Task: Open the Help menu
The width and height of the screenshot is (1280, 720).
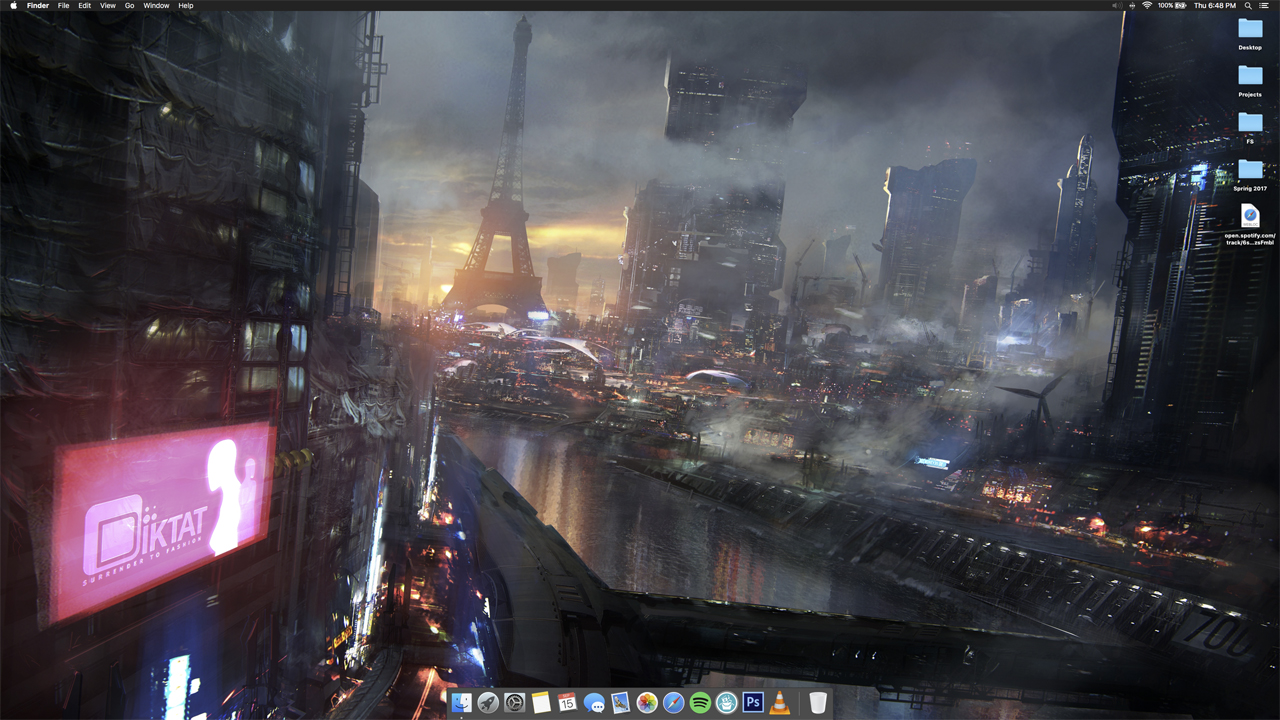Action: tap(186, 5)
